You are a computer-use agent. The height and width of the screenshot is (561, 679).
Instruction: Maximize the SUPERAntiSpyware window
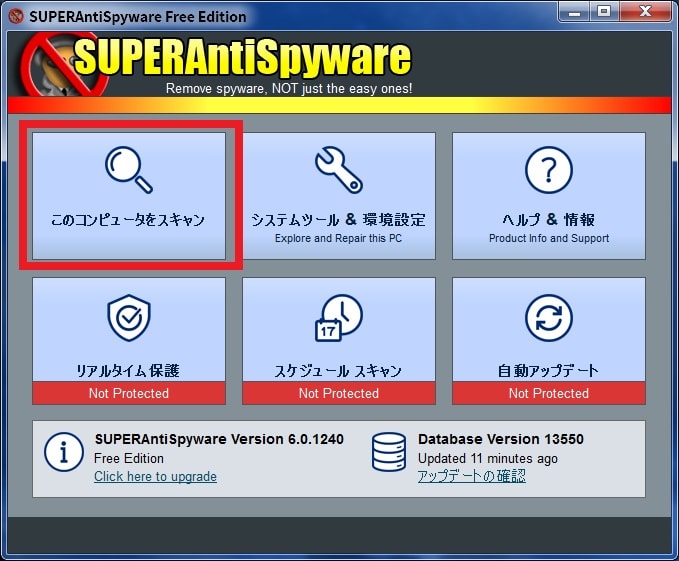pos(604,12)
